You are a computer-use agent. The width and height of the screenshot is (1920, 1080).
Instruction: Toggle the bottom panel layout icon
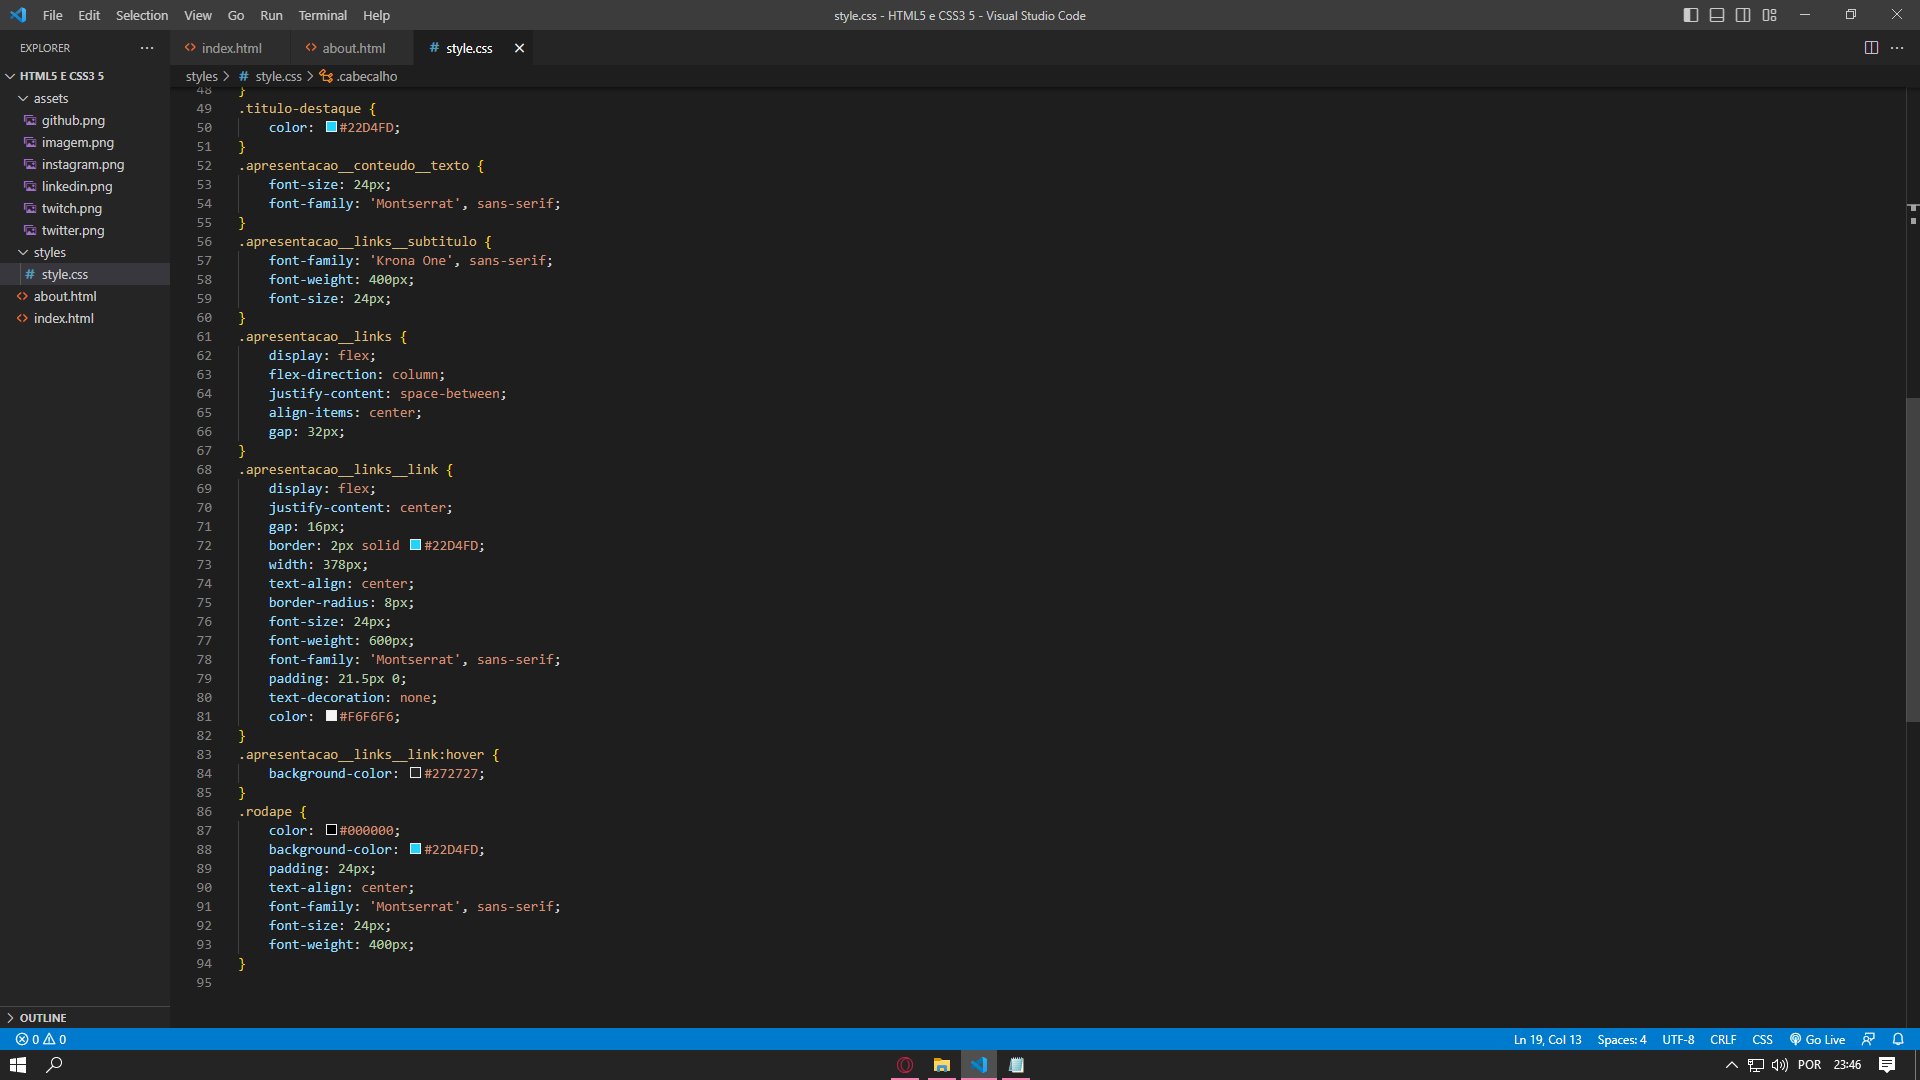tap(1716, 15)
